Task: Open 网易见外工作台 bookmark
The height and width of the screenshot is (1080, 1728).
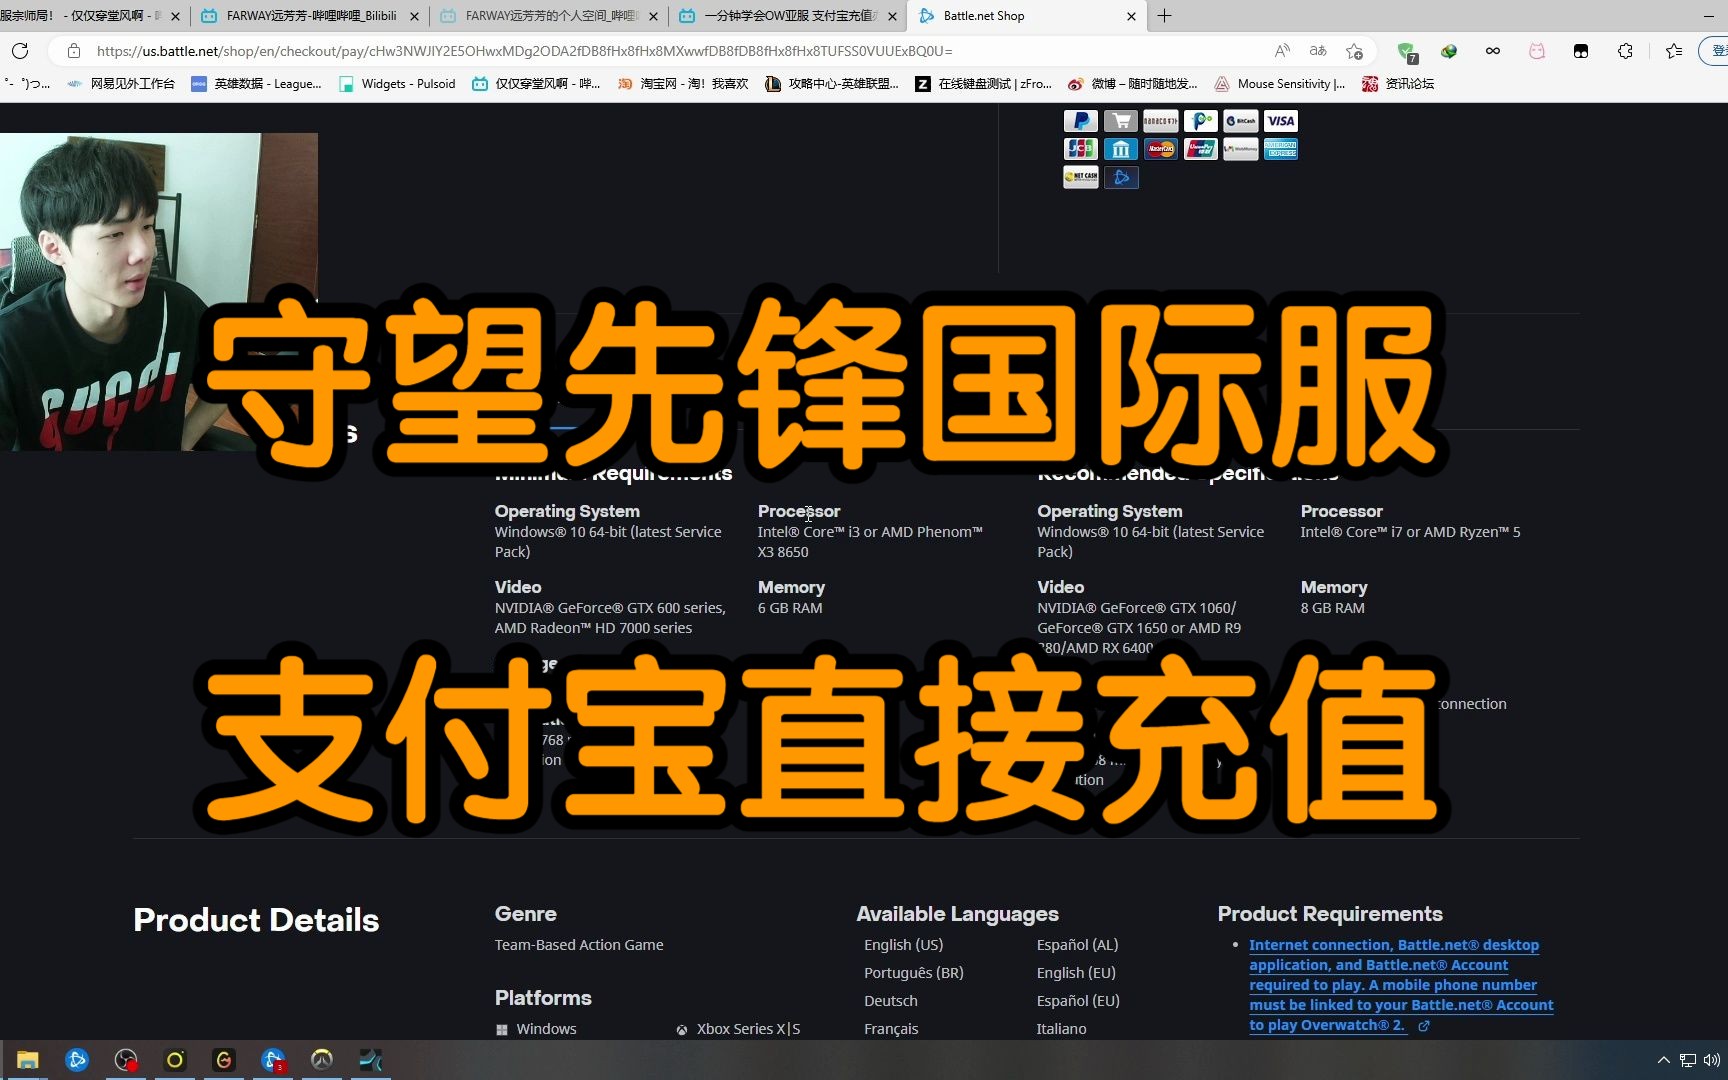Action: 121,84
